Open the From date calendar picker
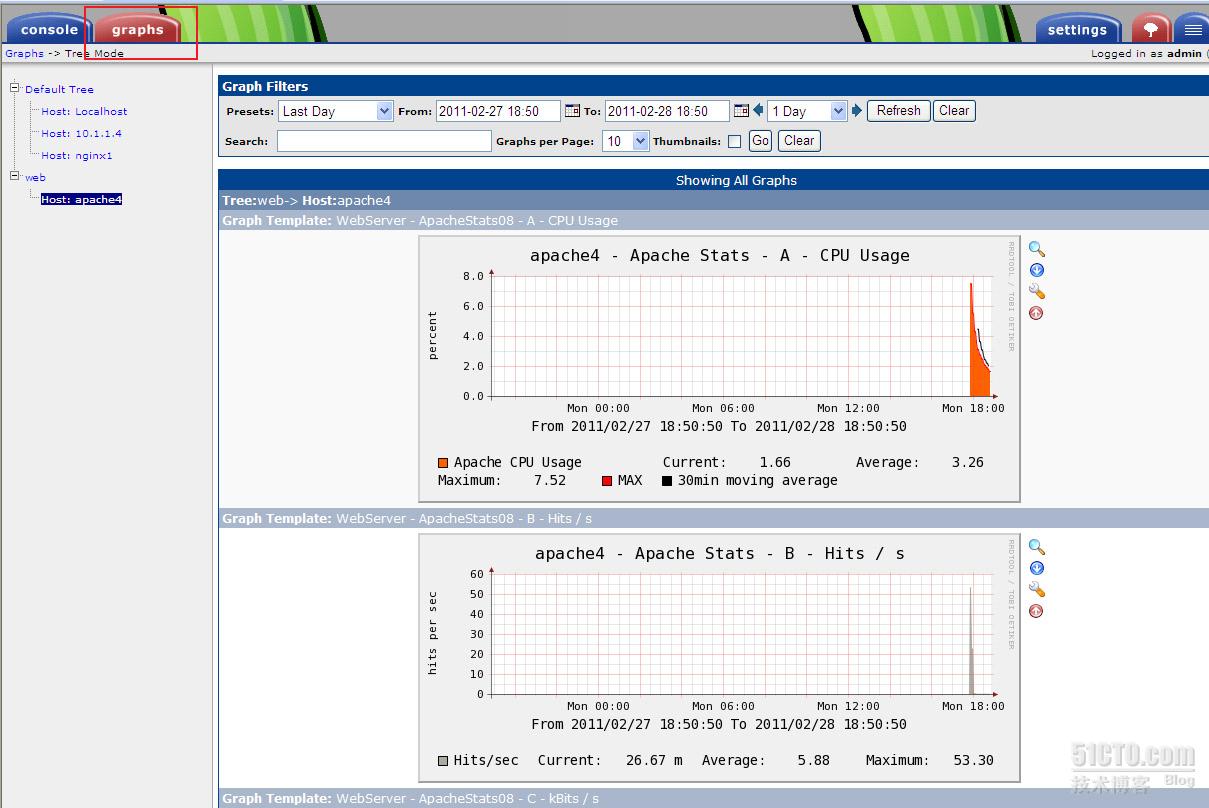Image resolution: width=1209 pixels, height=808 pixels. point(572,111)
